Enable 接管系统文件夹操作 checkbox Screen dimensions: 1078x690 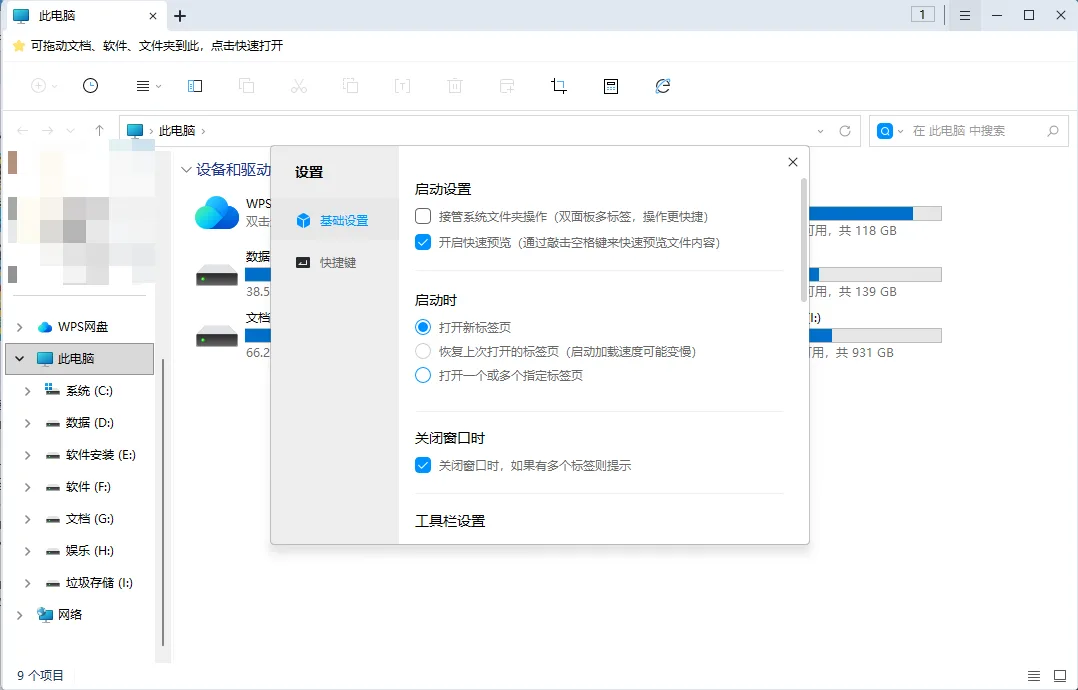(x=423, y=216)
